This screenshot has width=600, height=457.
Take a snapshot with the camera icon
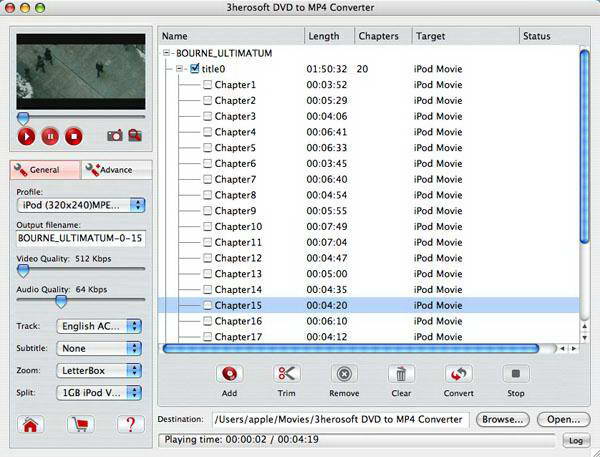pos(115,135)
